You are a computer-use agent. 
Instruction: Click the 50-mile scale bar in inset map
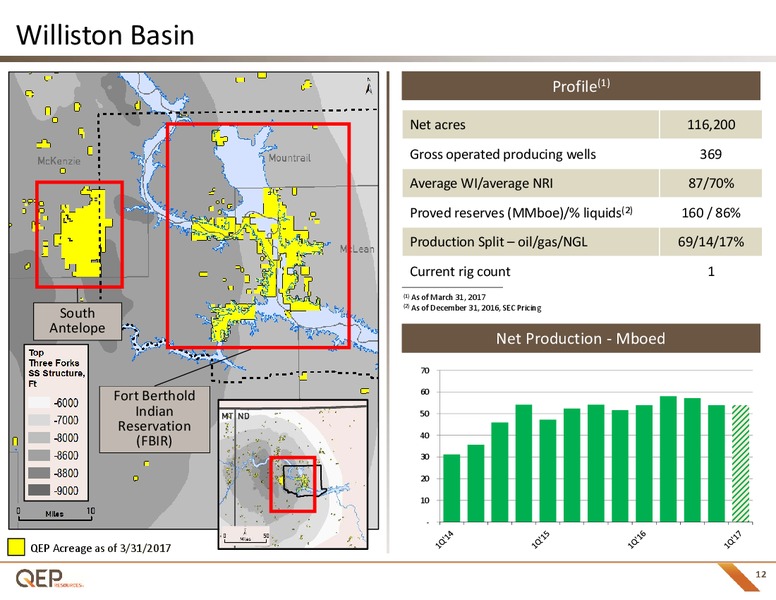click(245, 538)
